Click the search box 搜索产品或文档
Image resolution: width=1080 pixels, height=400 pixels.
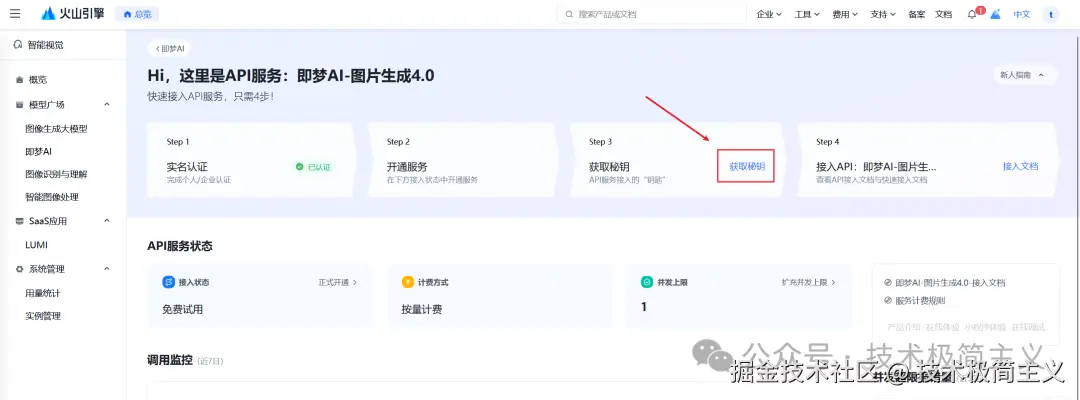tap(652, 14)
